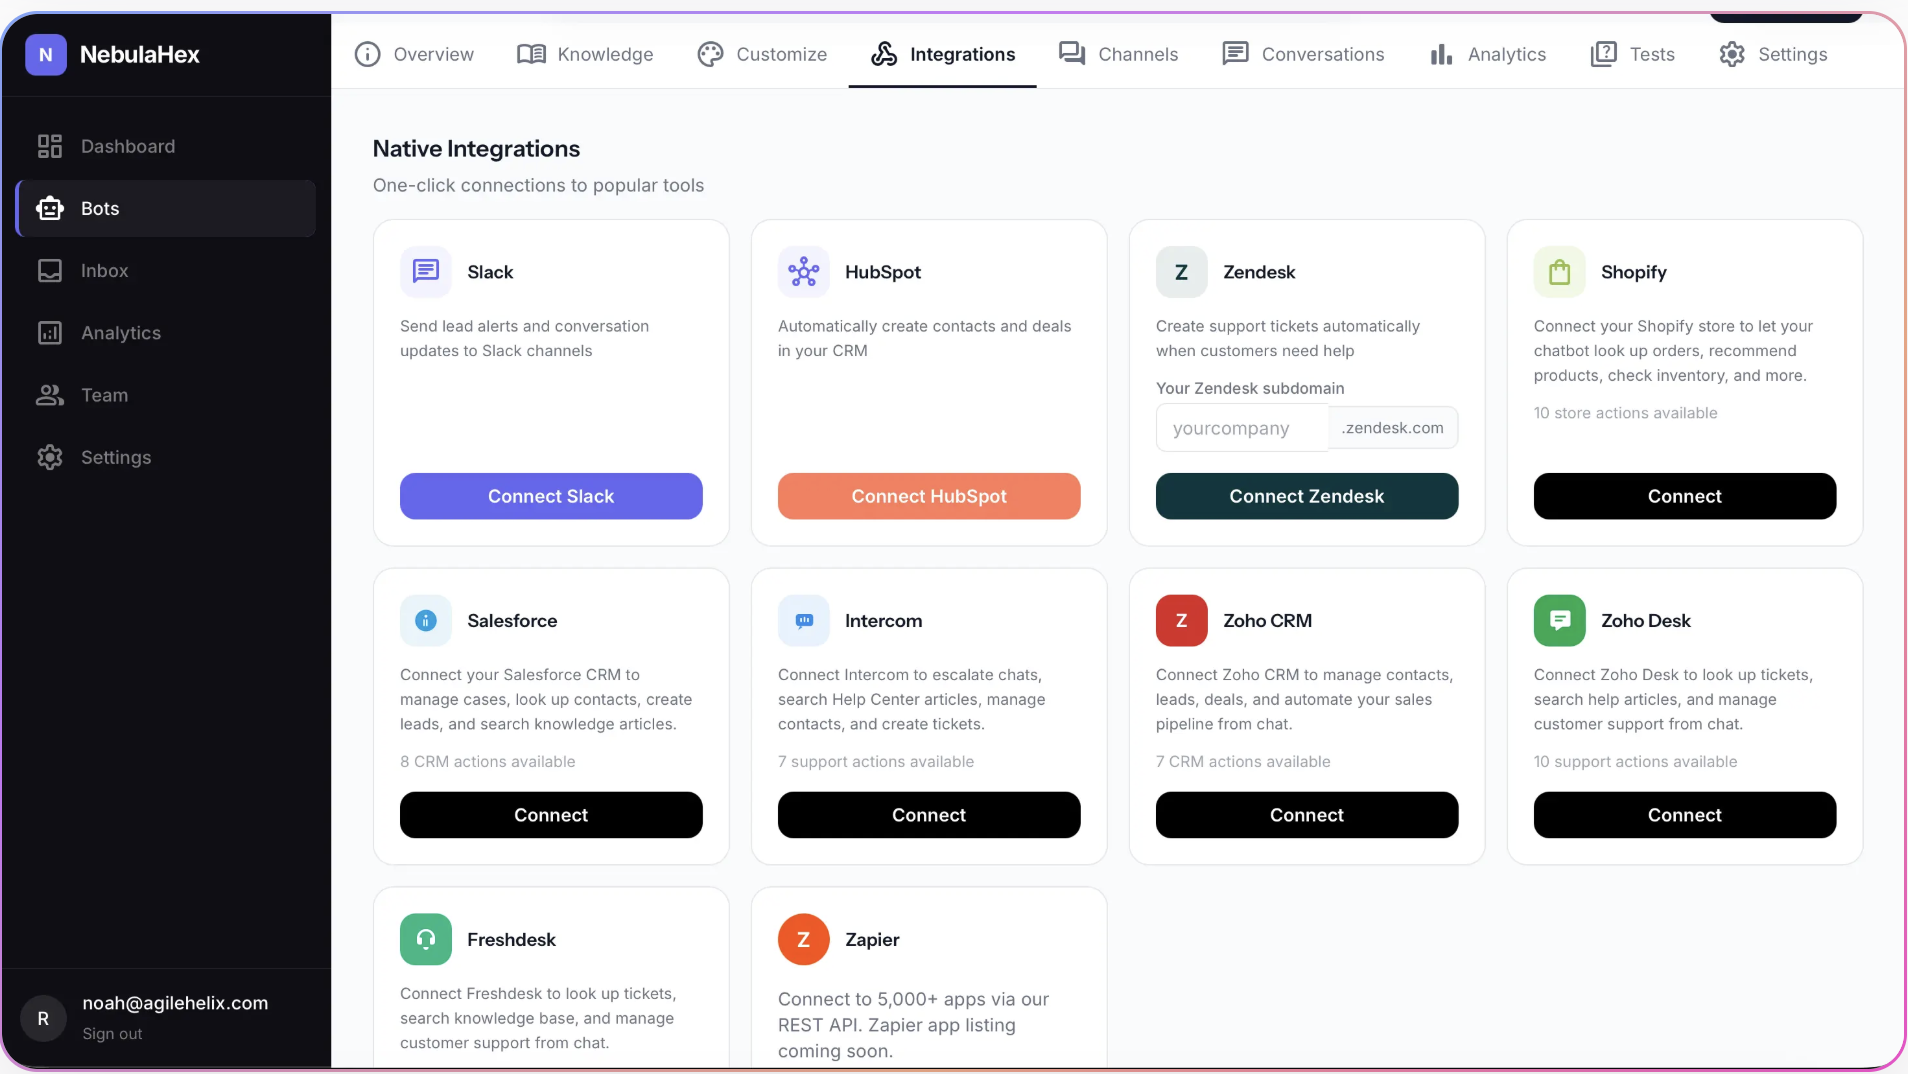The width and height of the screenshot is (1908, 1074).
Task: Click the Connect HubSpot button
Action: pos(929,496)
